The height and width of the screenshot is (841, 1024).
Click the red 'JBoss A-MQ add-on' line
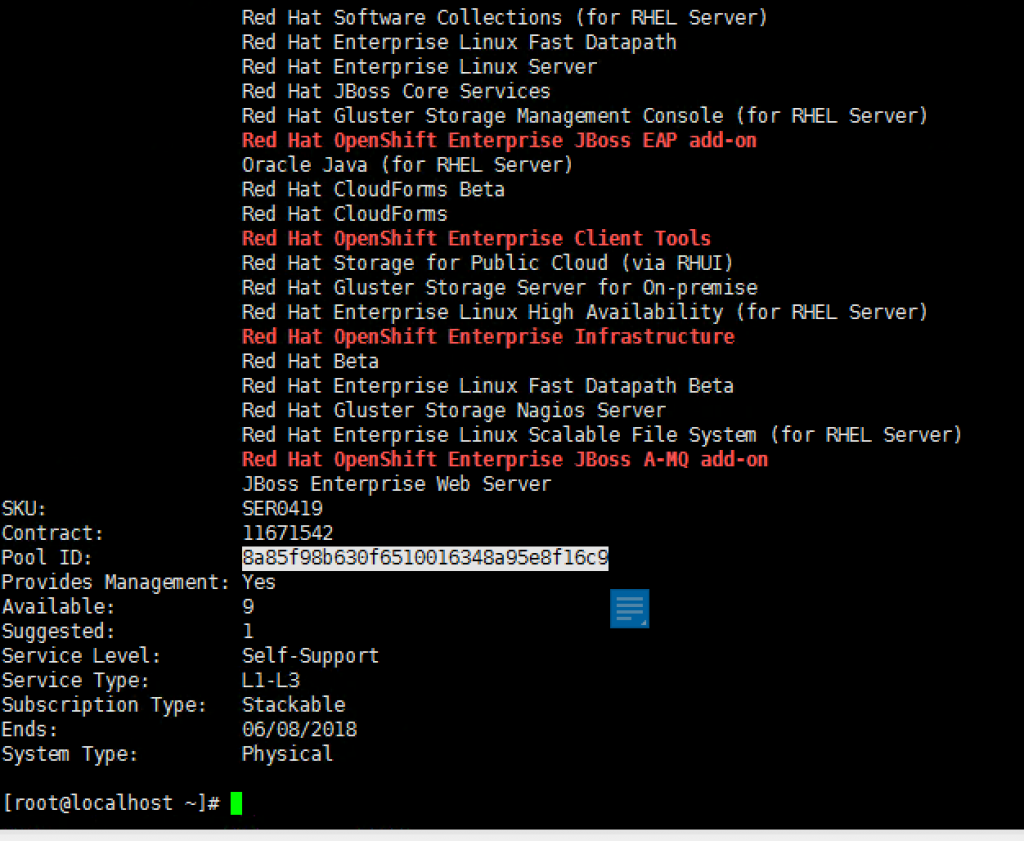505,460
